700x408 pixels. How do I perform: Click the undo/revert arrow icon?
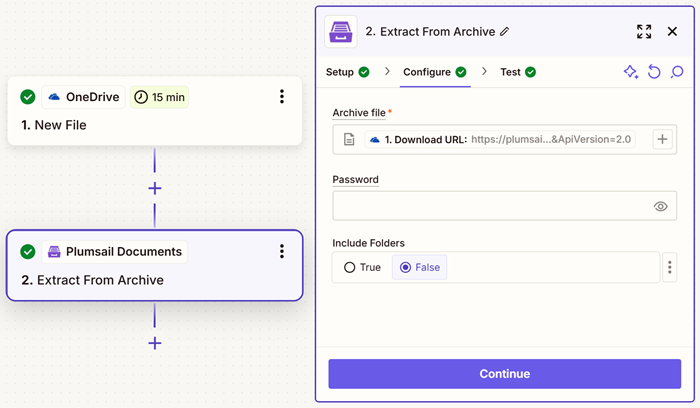pyautogui.click(x=654, y=72)
